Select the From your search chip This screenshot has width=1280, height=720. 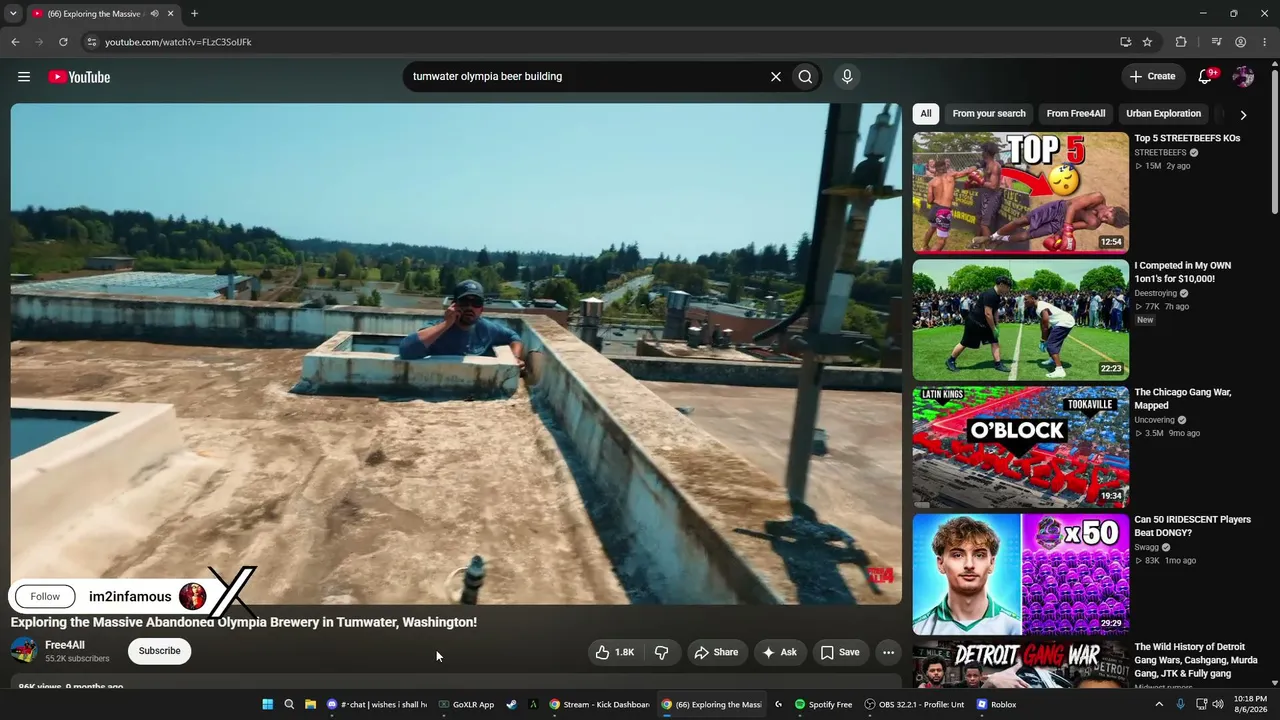(989, 114)
